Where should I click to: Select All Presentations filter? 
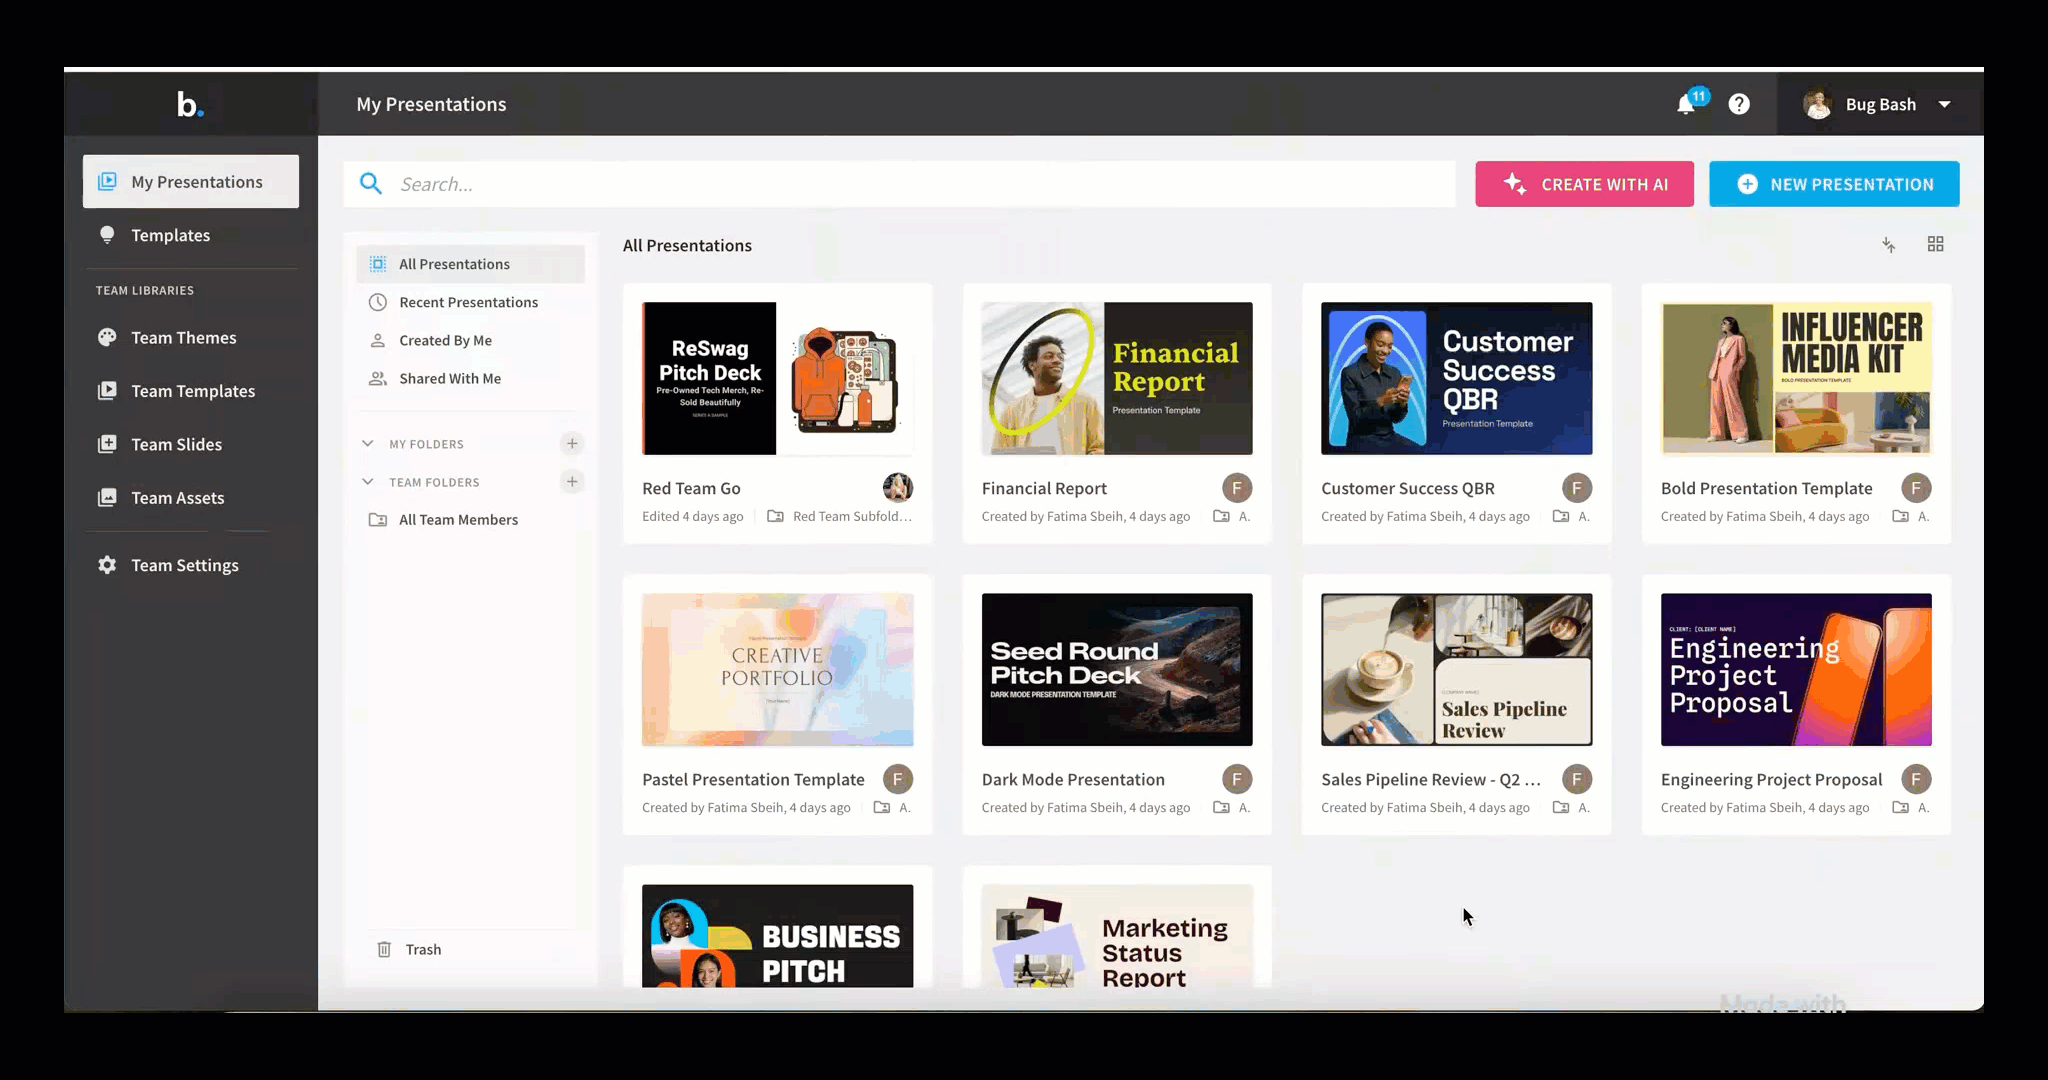click(471, 264)
